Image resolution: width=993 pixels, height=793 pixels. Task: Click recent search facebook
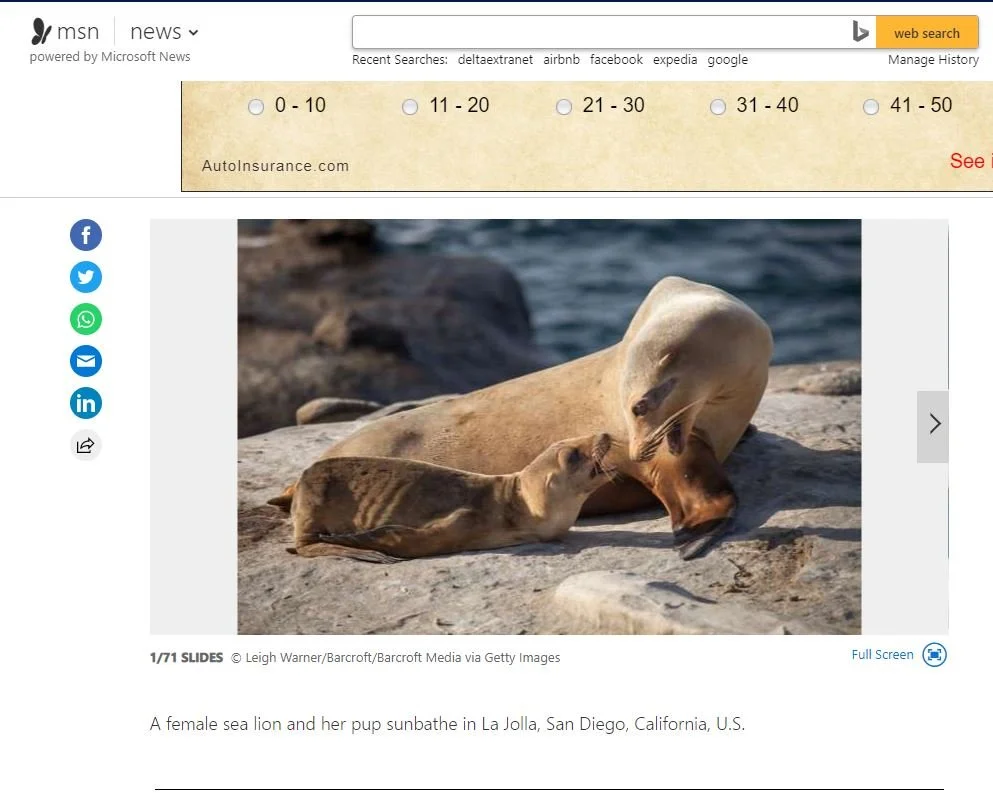pyautogui.click(x=616, y=60)
